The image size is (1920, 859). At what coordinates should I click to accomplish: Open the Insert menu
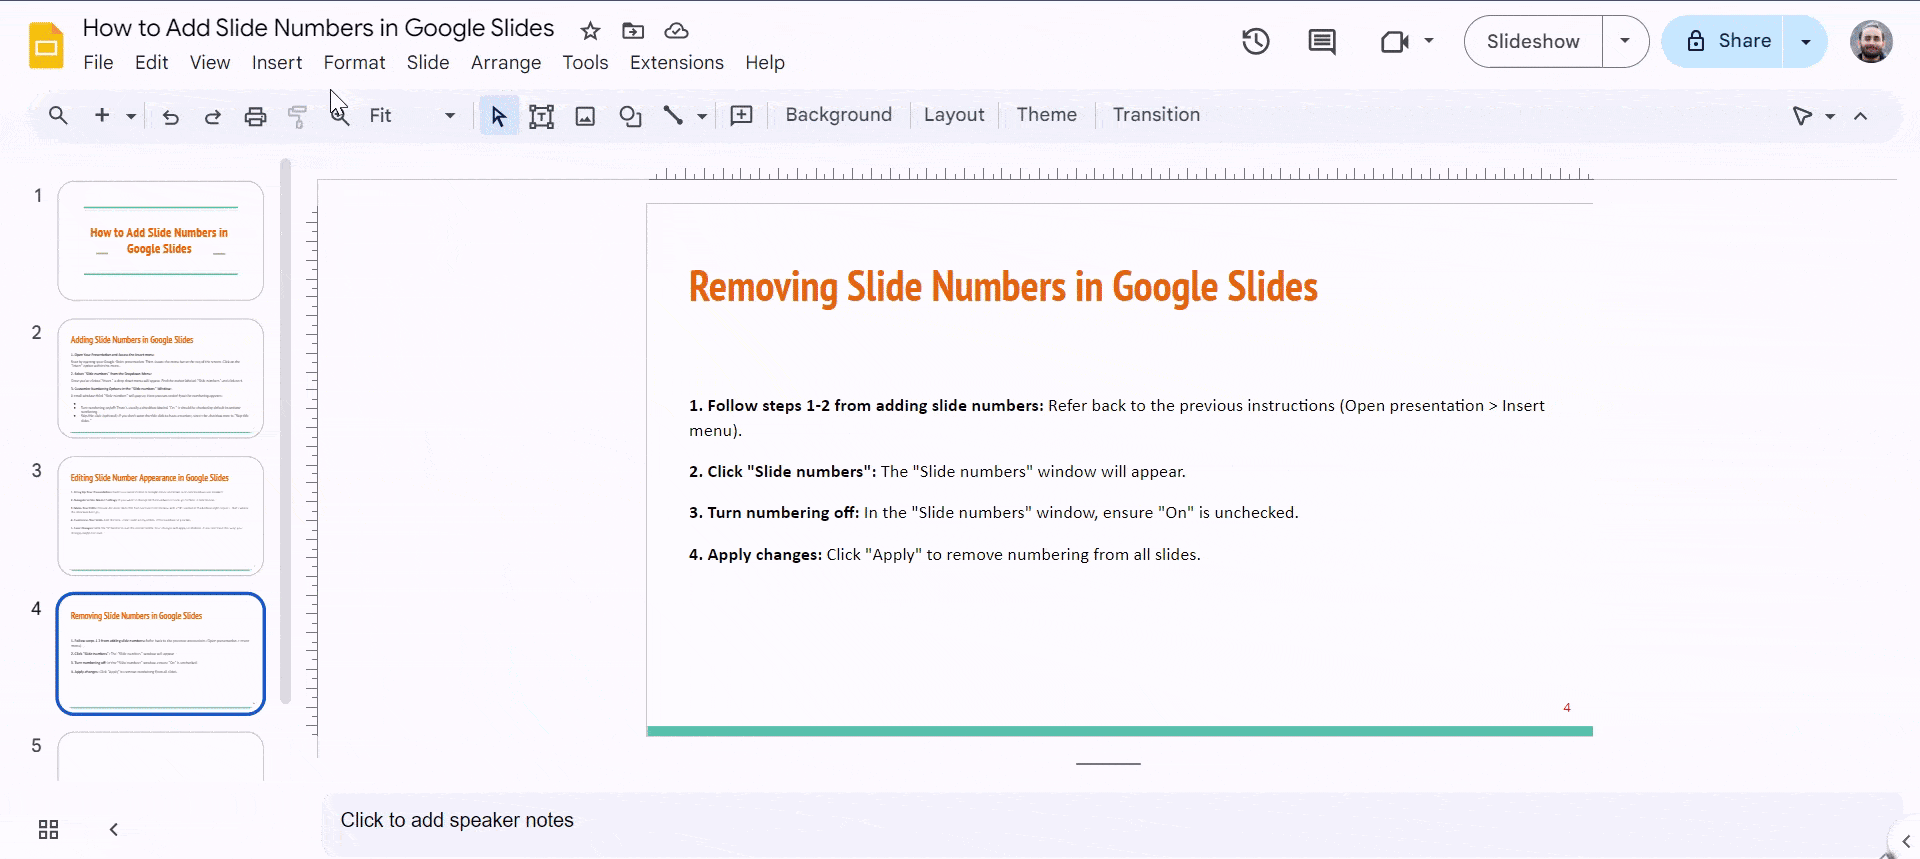tap(276, 63)
